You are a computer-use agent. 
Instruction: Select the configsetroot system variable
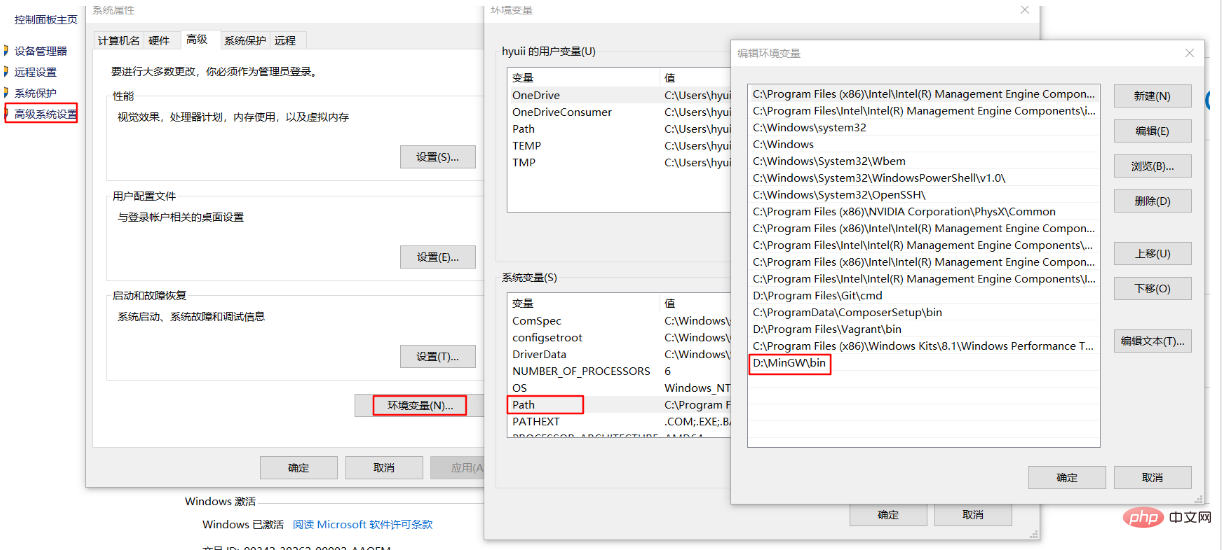620,338
